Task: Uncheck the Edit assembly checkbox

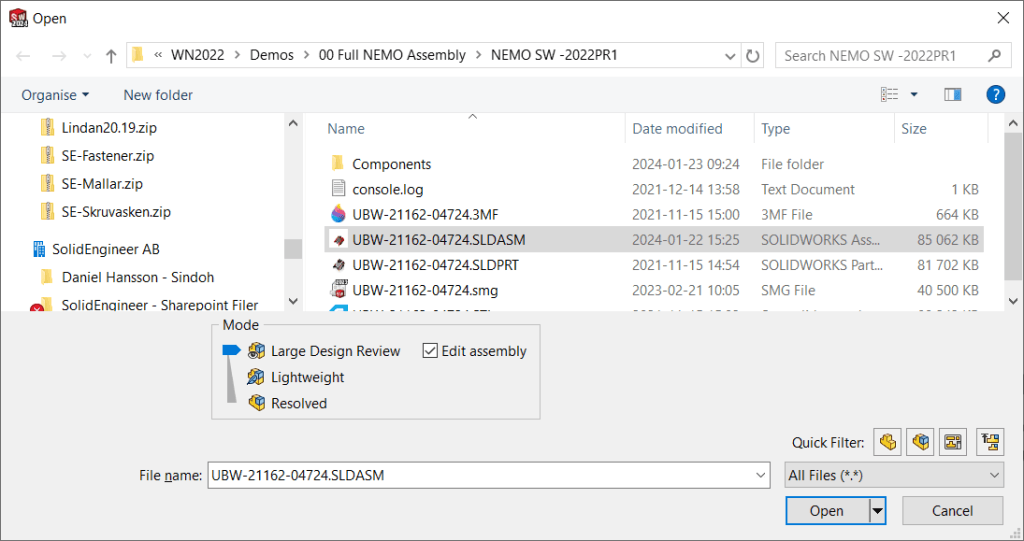Action: click(431, 351)
